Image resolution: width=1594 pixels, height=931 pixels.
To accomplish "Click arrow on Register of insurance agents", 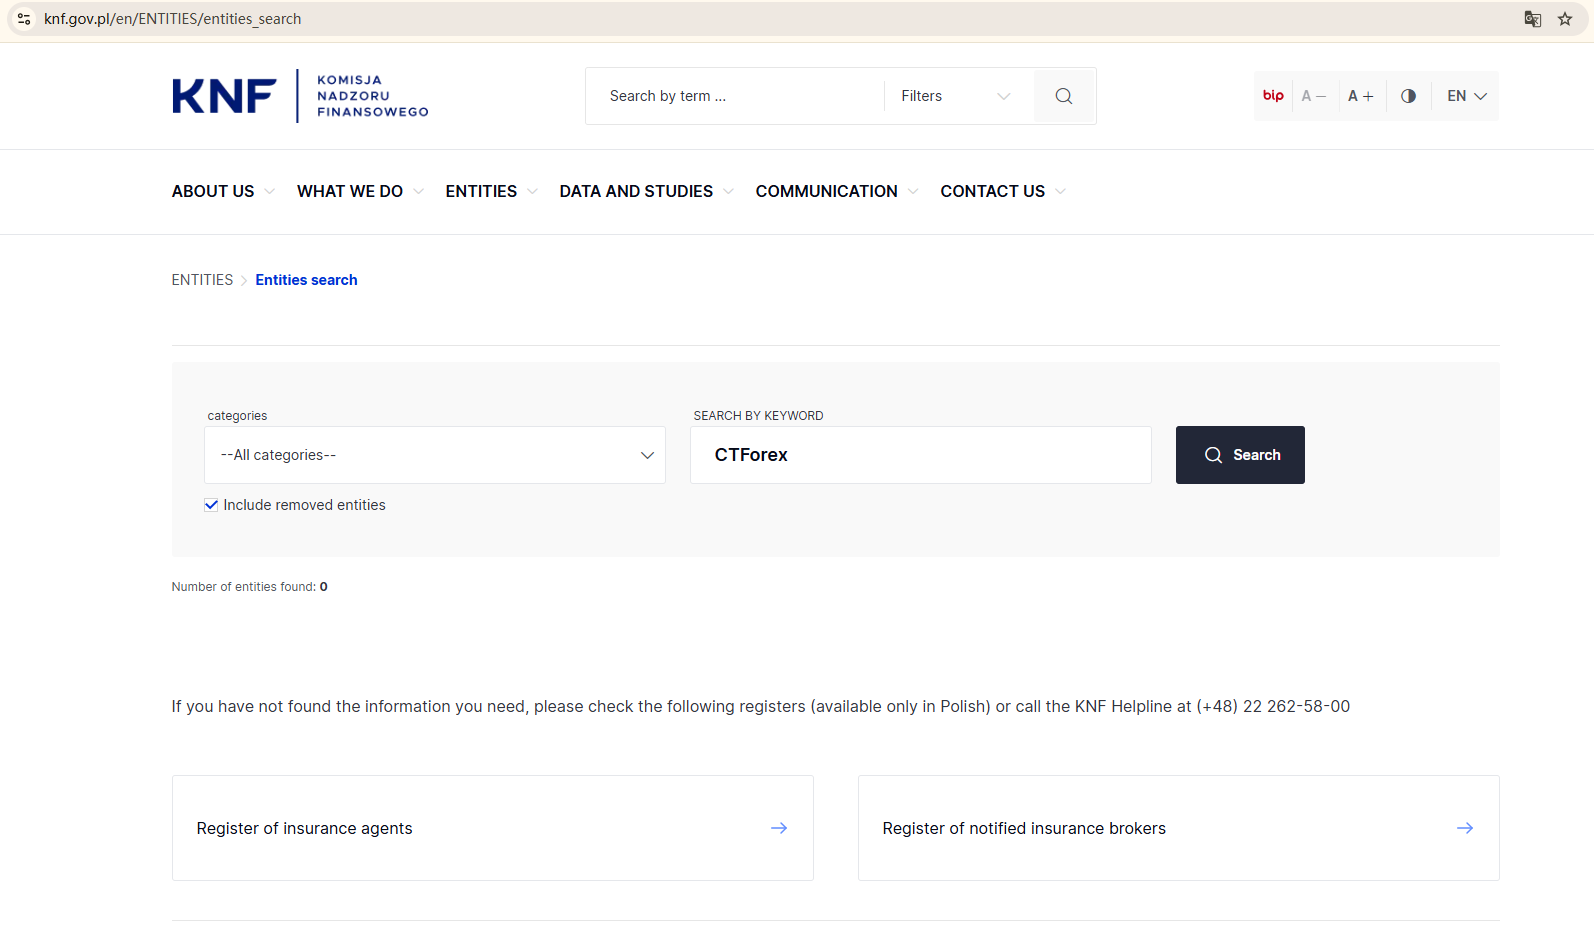I will point(779,828).
